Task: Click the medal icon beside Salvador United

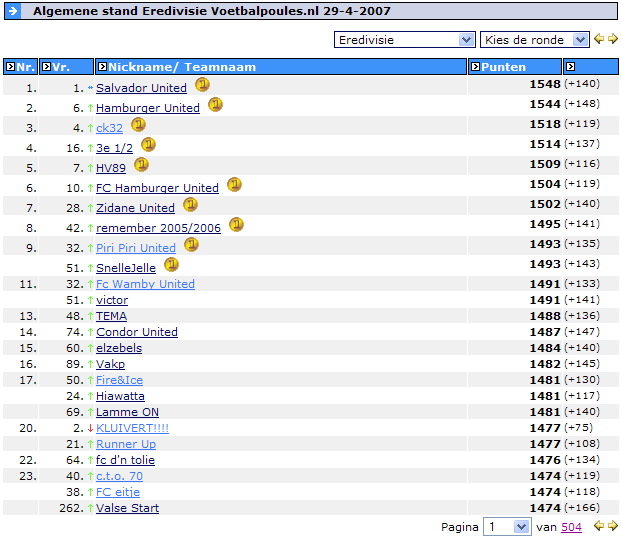Action: (202, 85)
